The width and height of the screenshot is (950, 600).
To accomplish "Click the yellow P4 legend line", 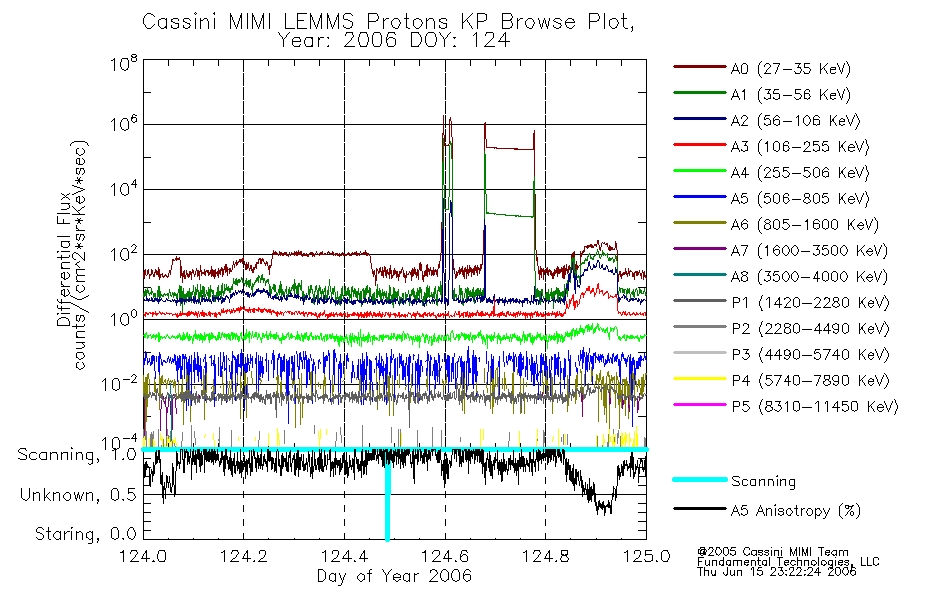I will 700,379.
